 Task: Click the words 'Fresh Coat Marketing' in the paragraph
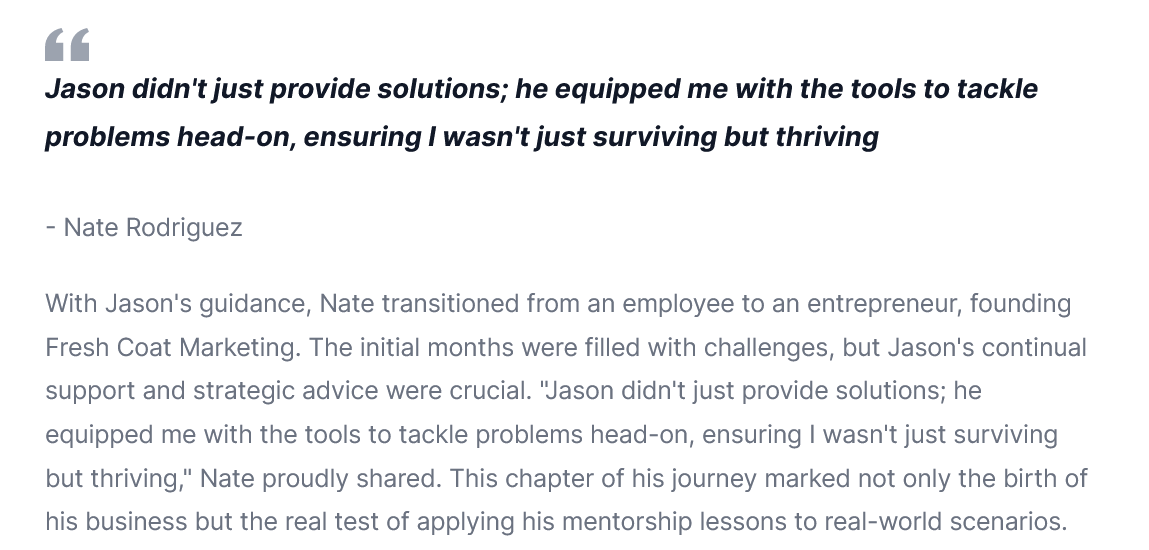[x=170, y=347]
